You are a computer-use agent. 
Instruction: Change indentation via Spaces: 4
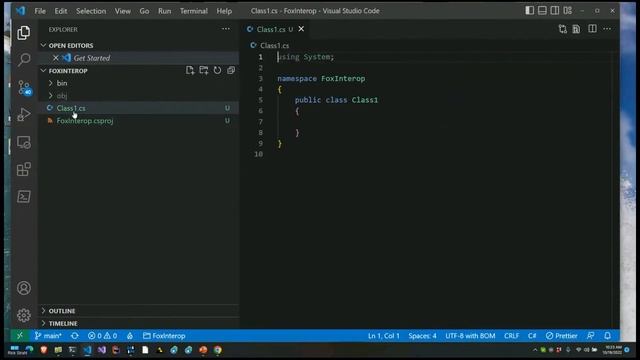[x=422, y=336]
